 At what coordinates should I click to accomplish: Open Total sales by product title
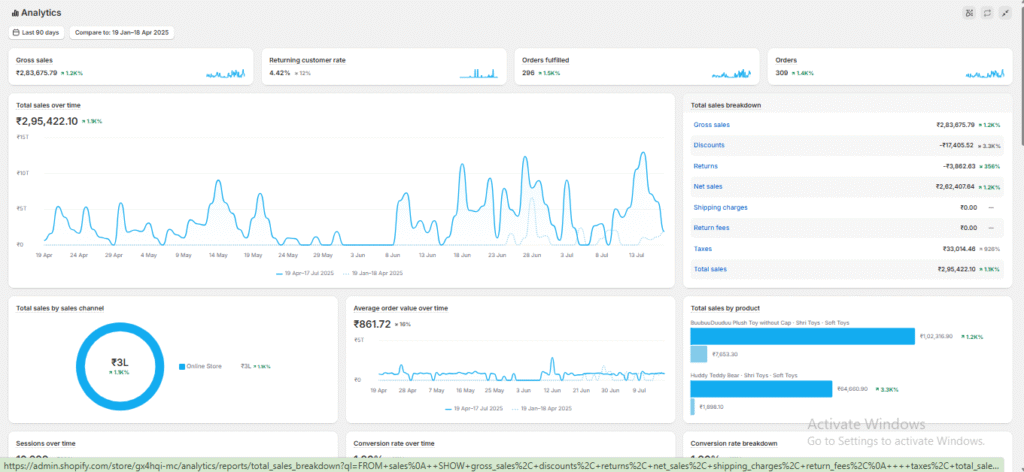click(725, 308)
